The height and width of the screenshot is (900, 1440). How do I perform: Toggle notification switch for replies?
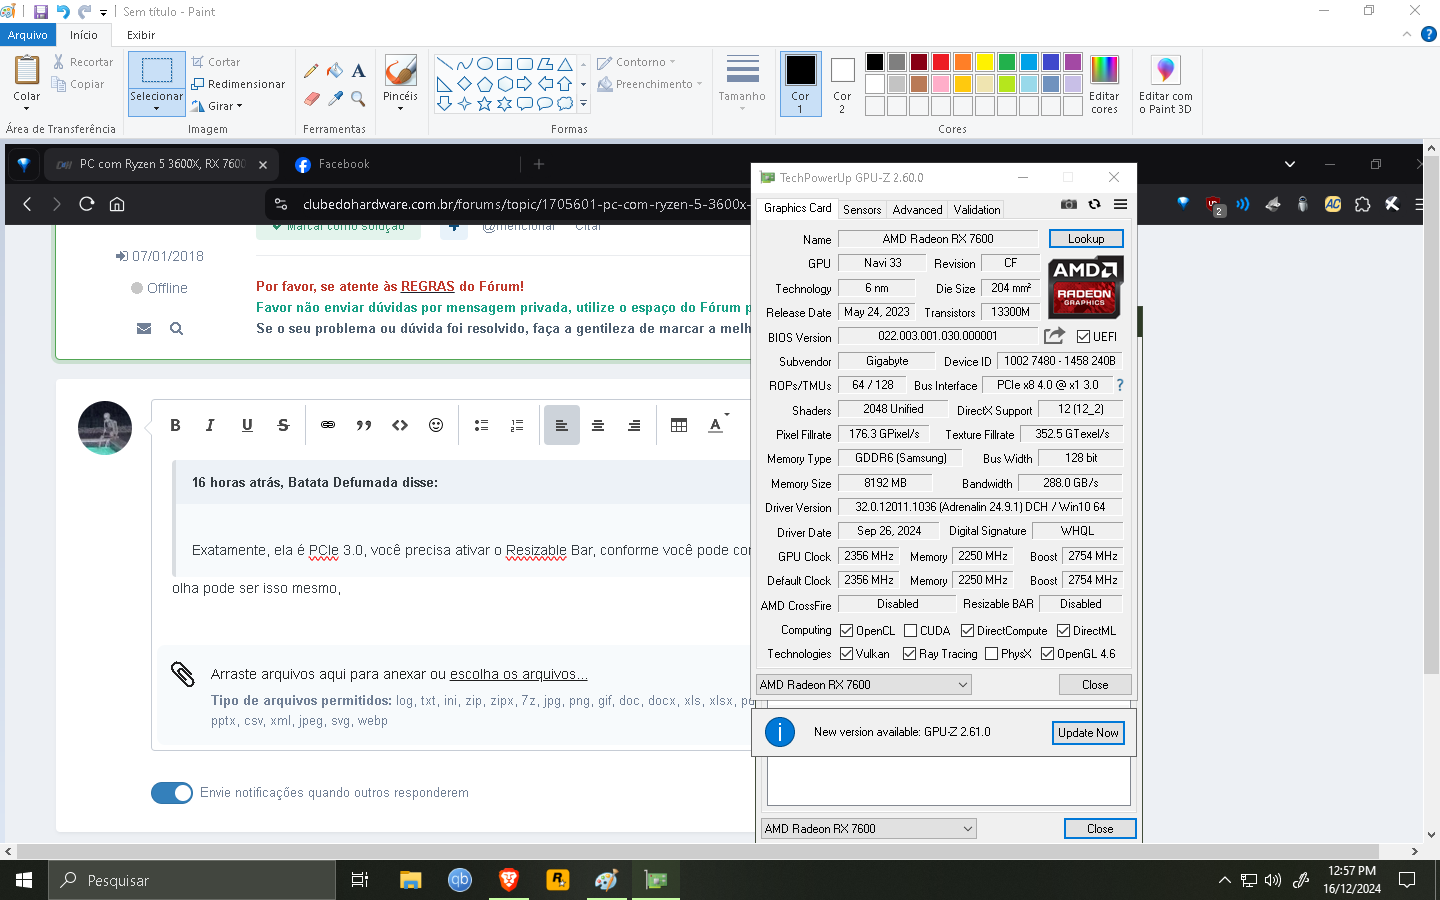(172, 793)
